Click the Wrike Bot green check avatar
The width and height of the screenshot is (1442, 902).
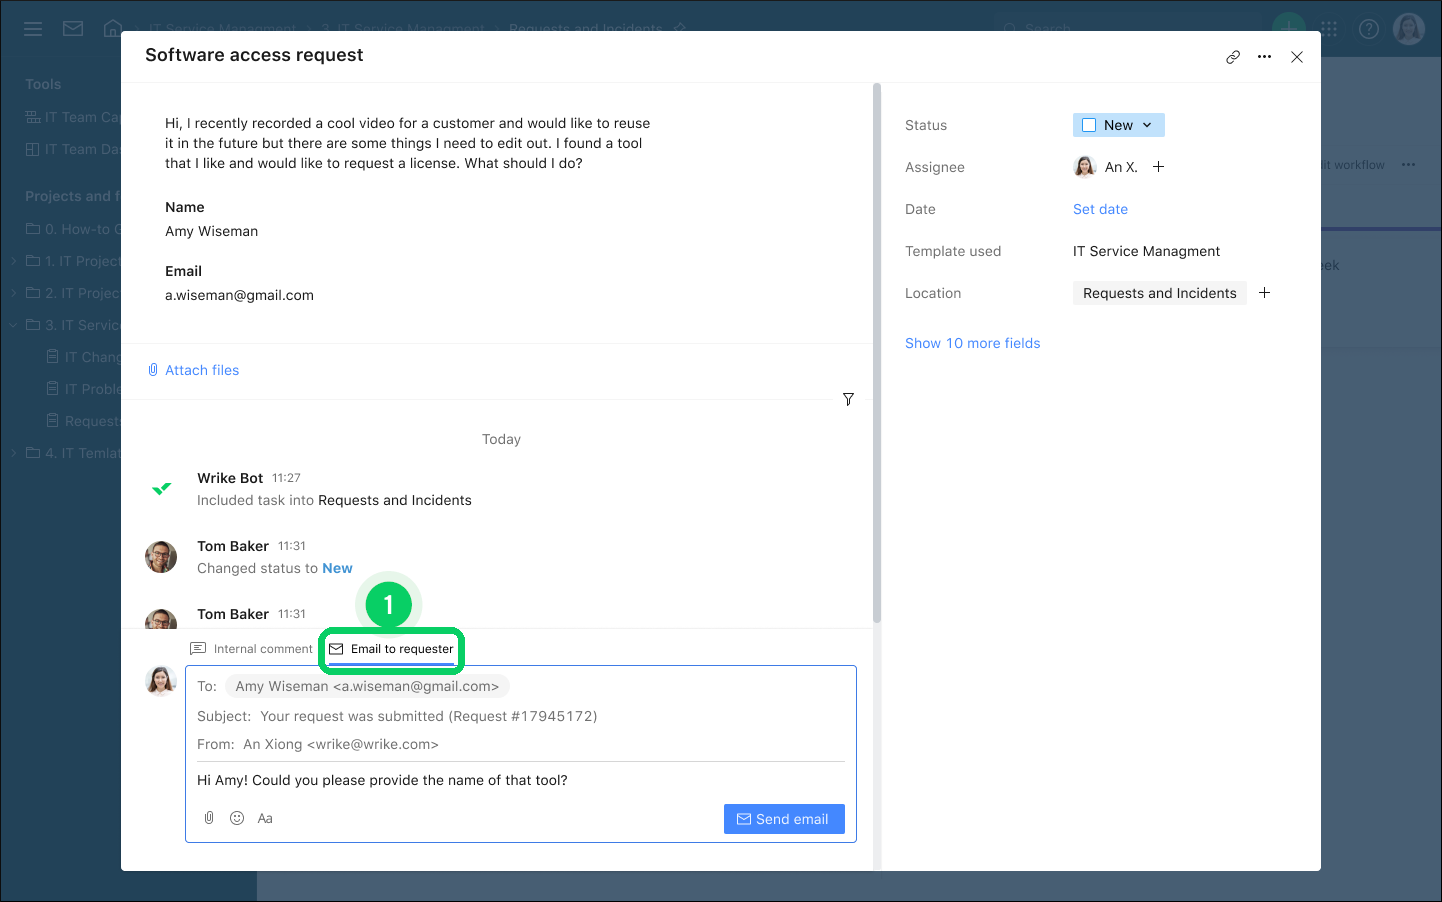pos(161,489)
